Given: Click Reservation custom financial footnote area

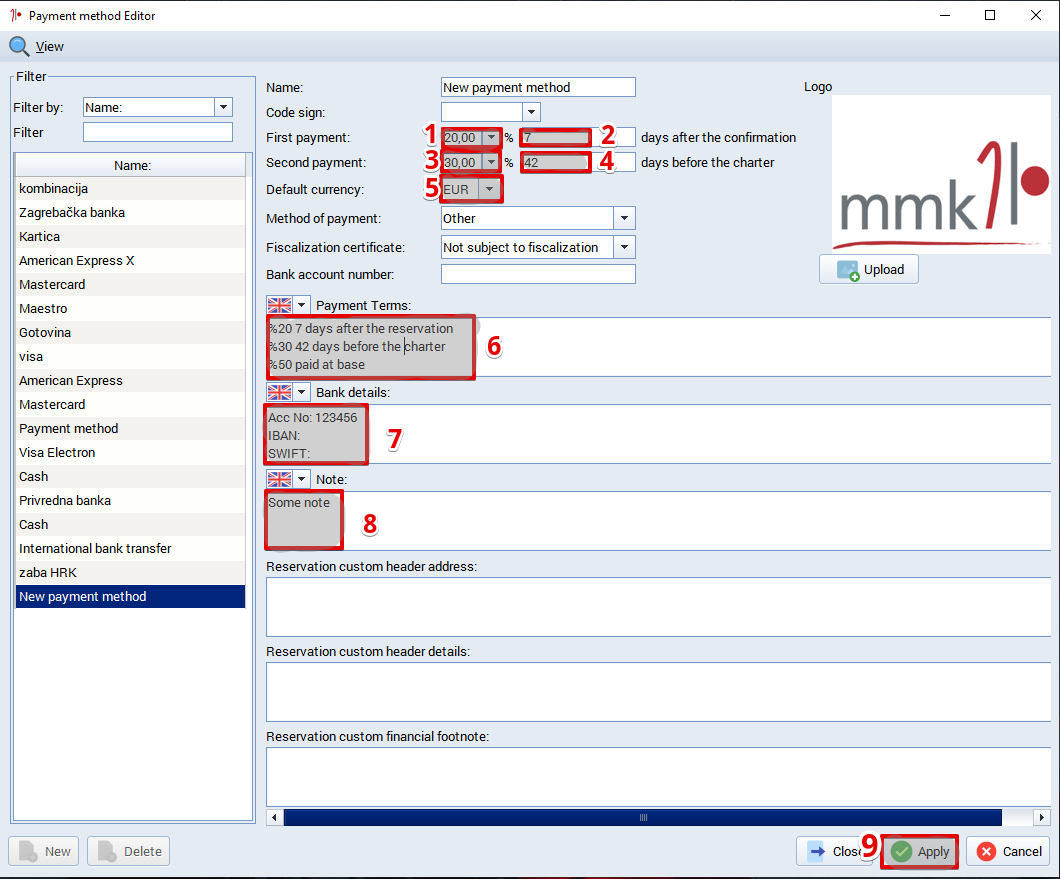Looking at the screenshot, I should (658, 777).
